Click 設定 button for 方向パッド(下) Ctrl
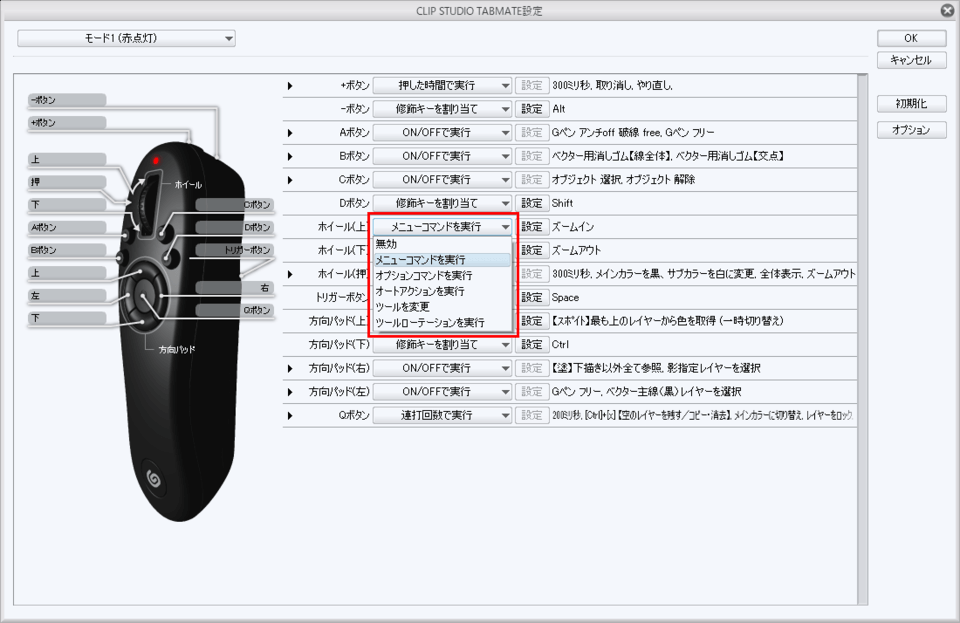 (531, 345)
